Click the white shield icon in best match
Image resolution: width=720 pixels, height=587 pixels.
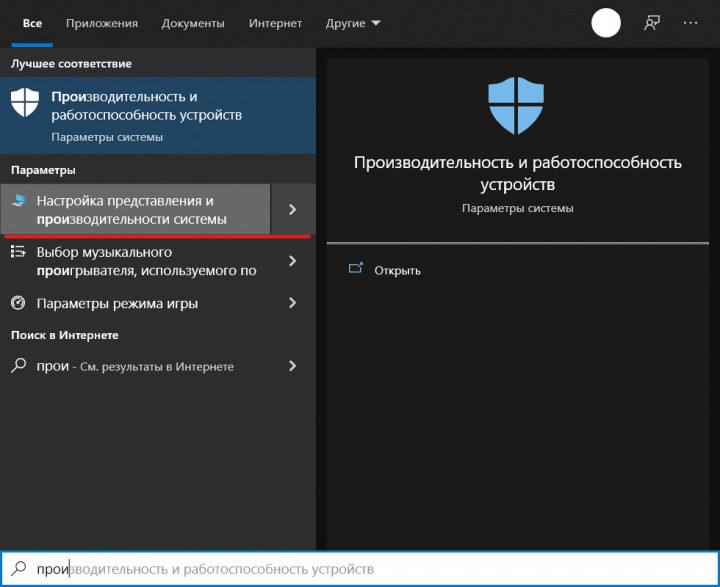pos(25,102)
